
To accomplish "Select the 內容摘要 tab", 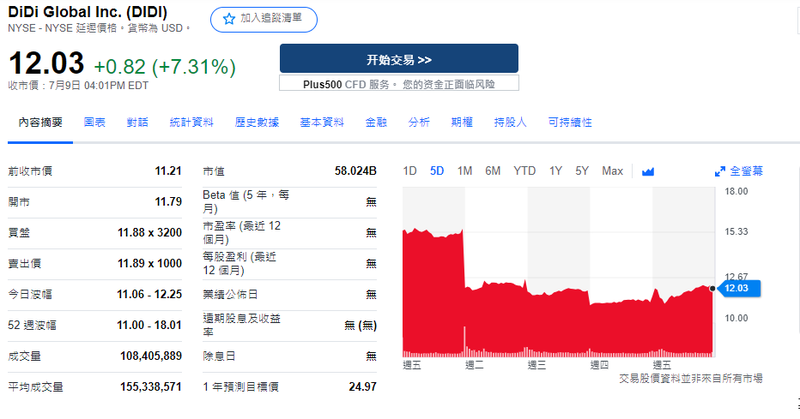I will 40,122.
